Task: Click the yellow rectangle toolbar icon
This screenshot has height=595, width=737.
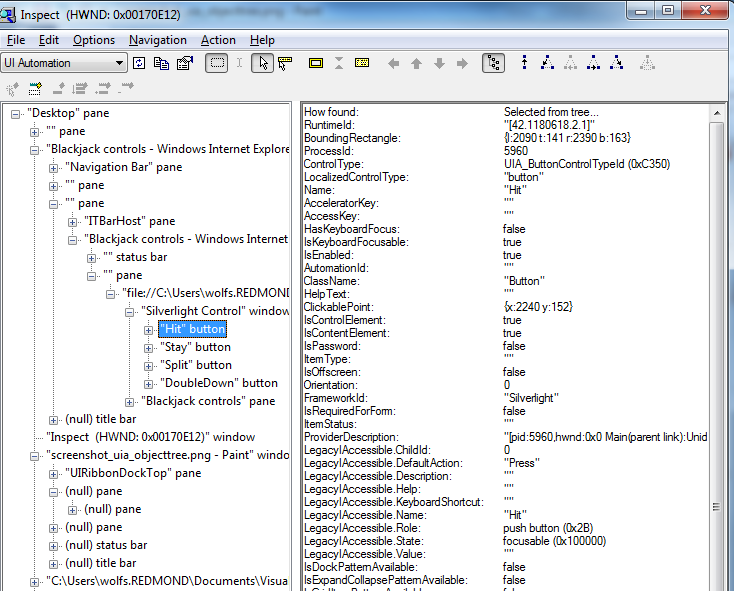Action: 315,63
